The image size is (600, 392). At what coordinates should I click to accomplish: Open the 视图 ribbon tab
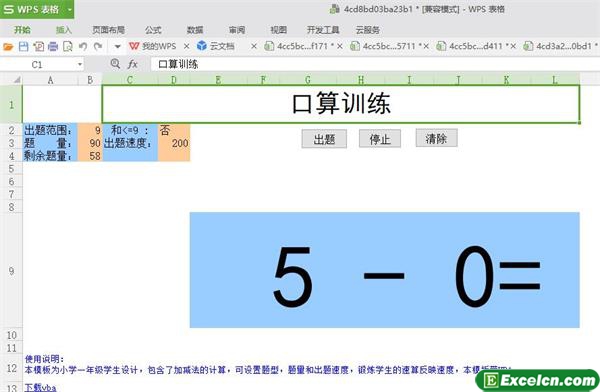tap(279, 30)
